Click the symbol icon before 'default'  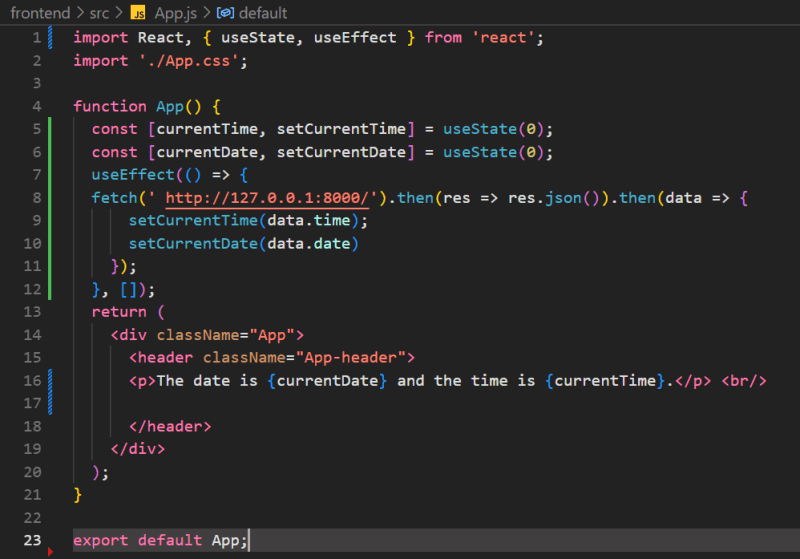pyautogui.click(x=225, y=13)
